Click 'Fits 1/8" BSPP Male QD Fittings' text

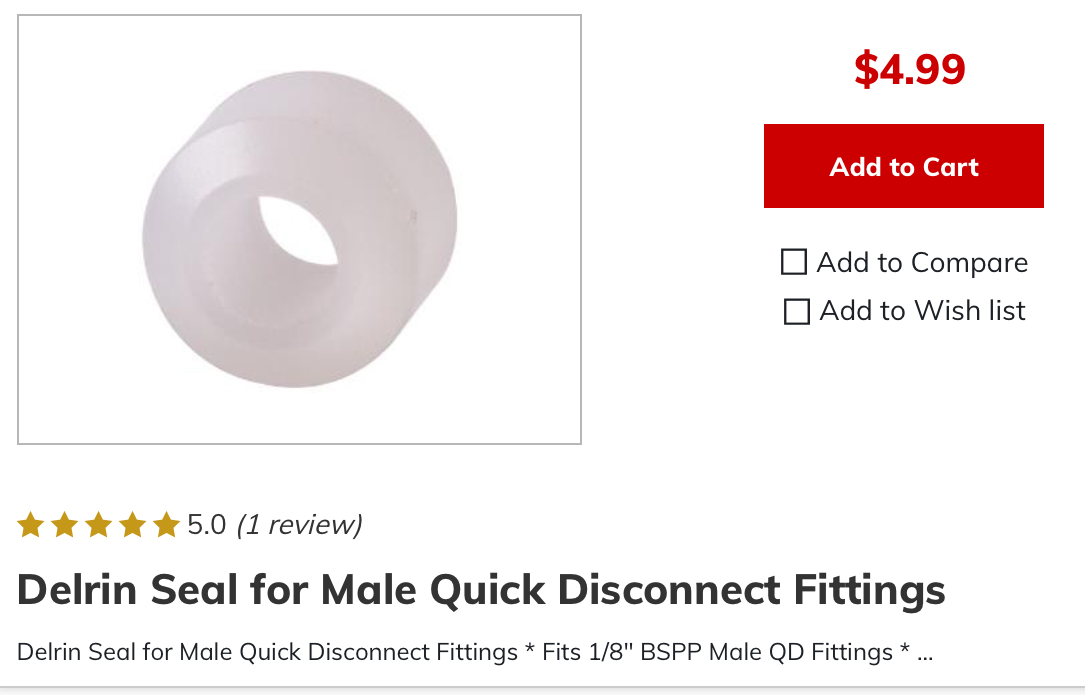click(x=717, y=652)
